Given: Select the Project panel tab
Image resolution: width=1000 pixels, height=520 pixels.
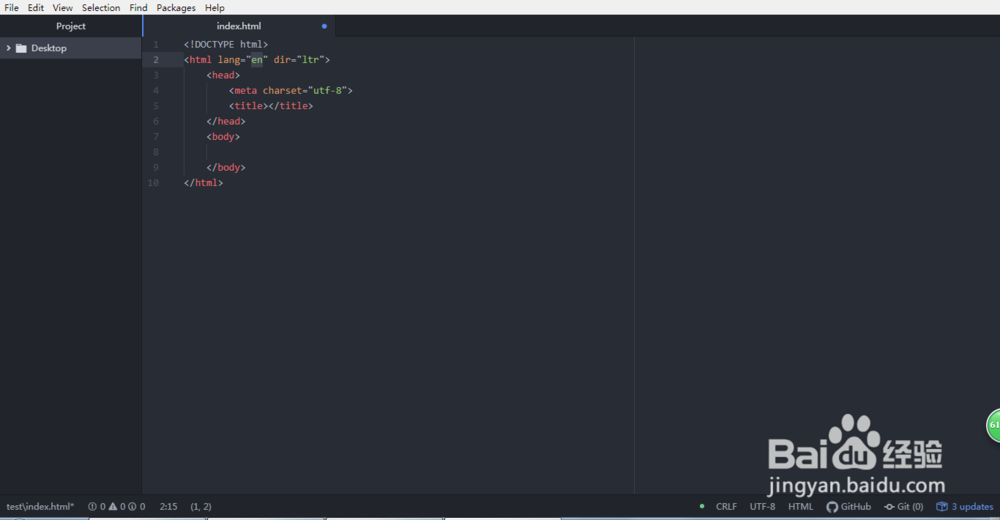Looking at the screenshot, I should (x=71, y=26).
